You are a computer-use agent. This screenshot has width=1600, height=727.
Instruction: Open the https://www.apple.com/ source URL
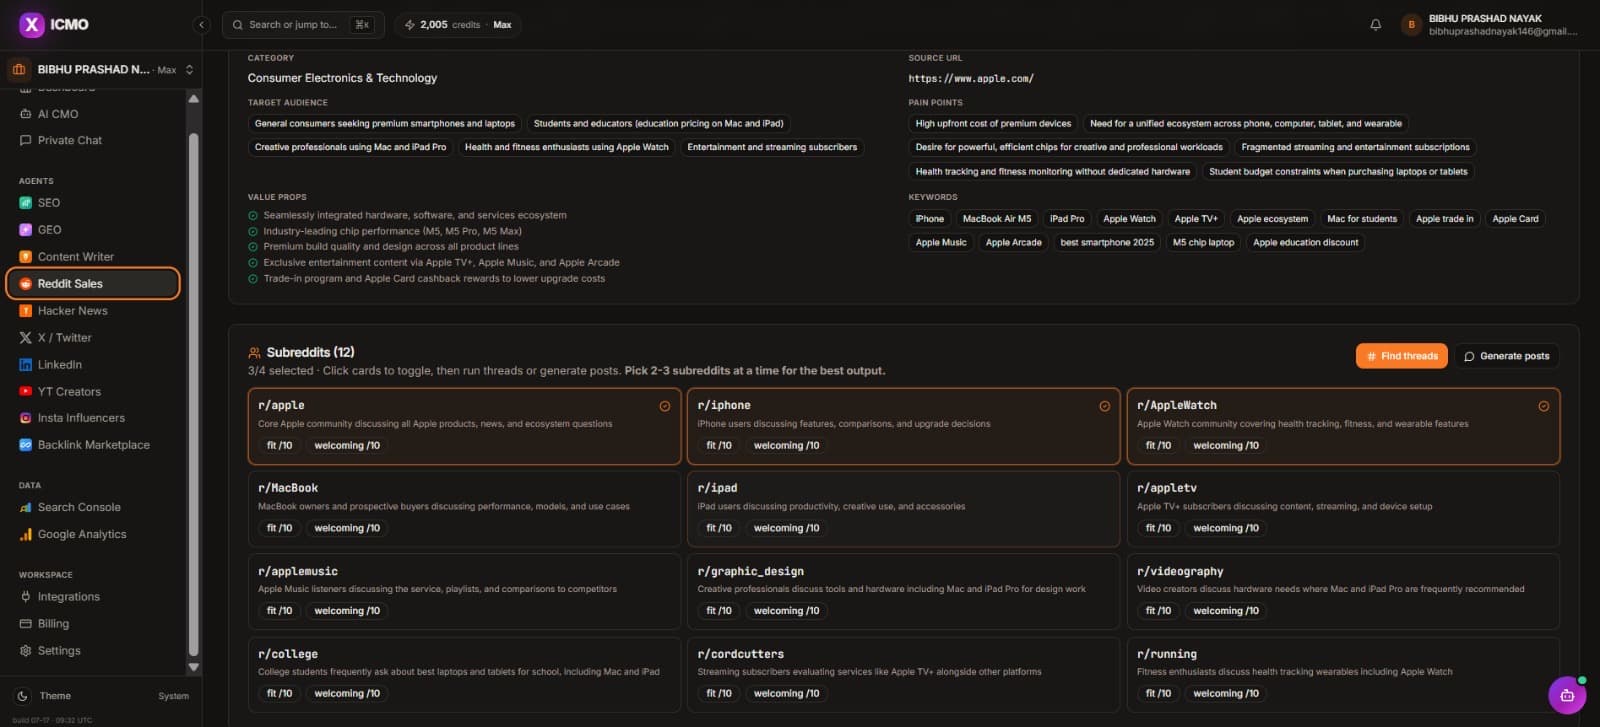pyautogui.click(x=971, y=78)
